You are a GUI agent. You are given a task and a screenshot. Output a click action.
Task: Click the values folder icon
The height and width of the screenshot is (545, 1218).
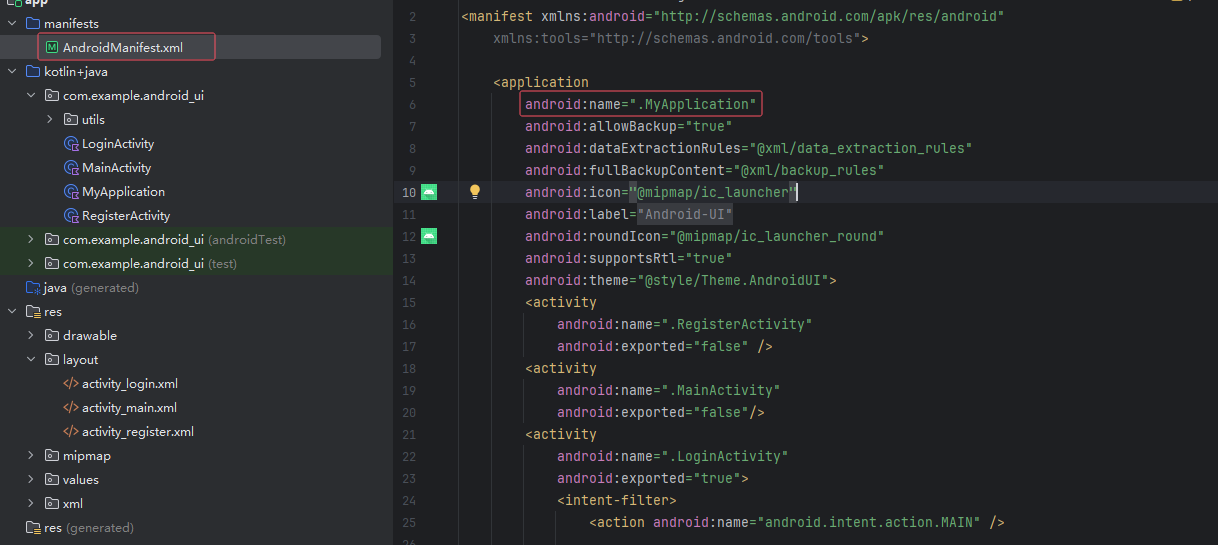(52, 480)
